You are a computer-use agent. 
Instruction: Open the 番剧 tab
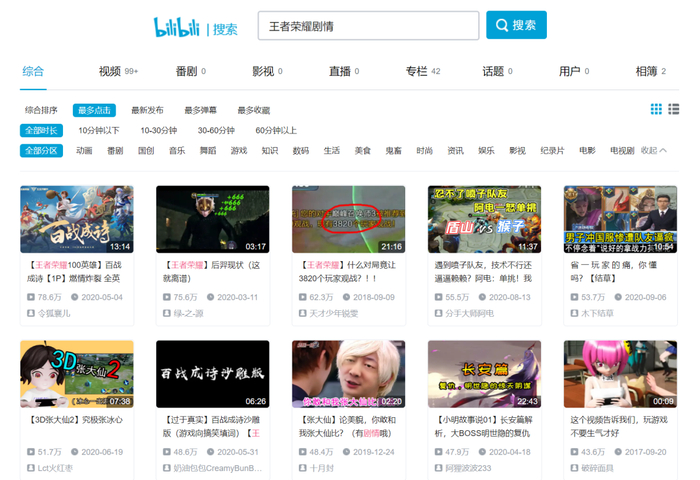(x=191, y=71)
